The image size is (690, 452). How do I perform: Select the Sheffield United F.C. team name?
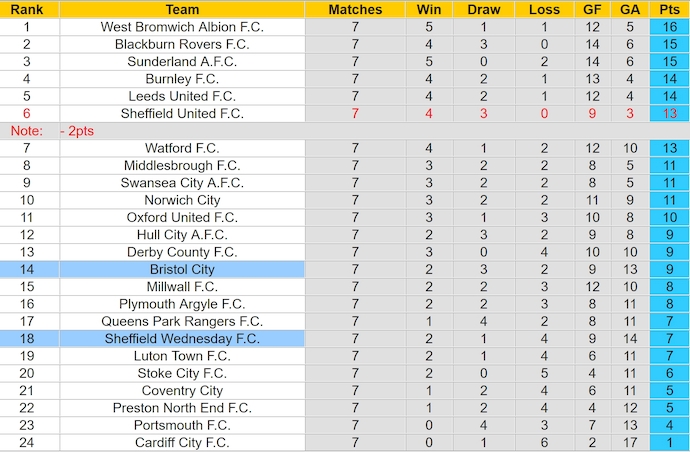(x=182, y=114)
